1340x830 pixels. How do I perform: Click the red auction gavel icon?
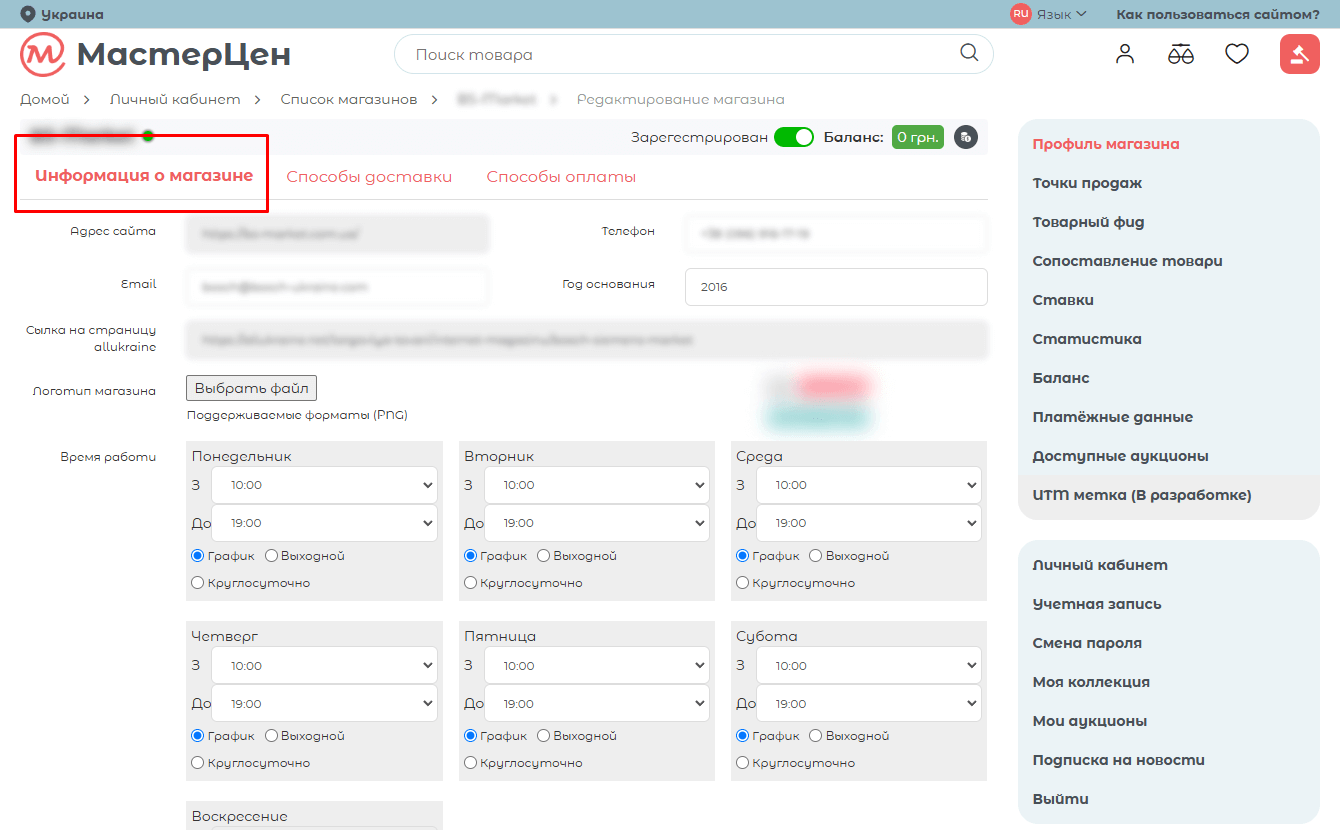1299,54
